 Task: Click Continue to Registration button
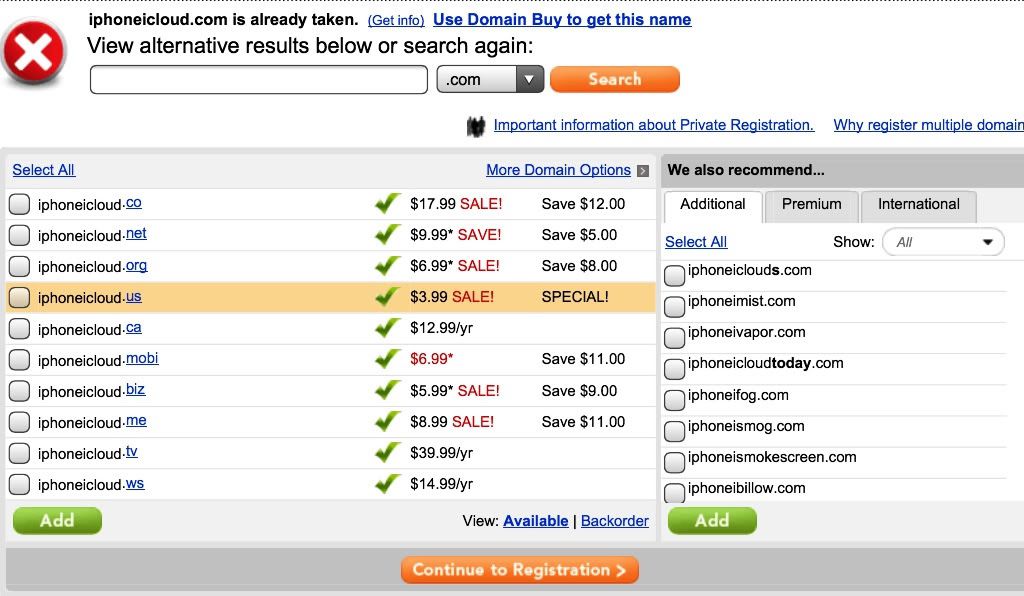(520, 570)
